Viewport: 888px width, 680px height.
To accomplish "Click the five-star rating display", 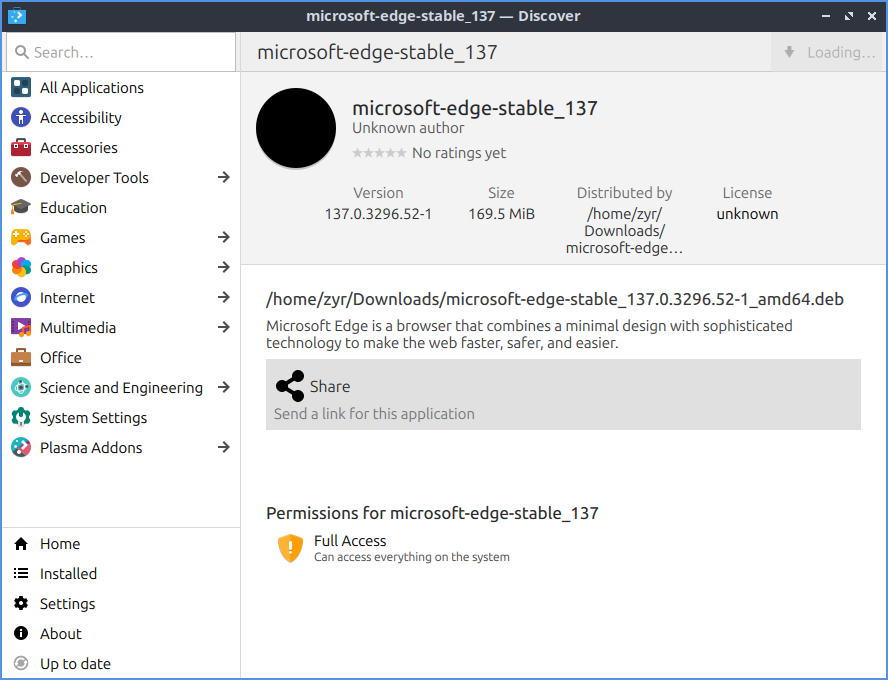I will pyautogui.click(x=379, y=153).
